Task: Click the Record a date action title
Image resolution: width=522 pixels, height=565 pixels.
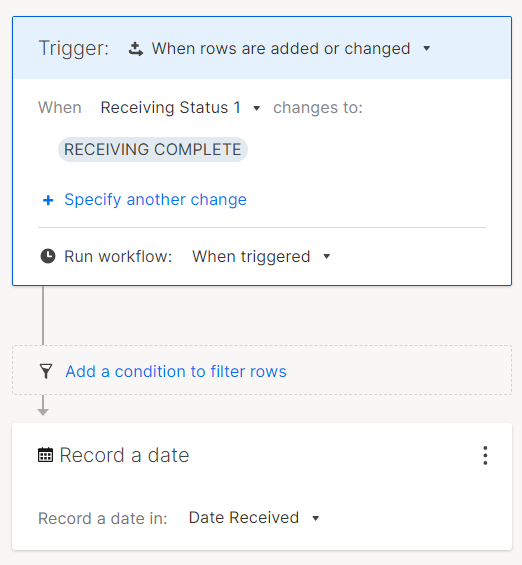Action: click(x=124, y=455)
